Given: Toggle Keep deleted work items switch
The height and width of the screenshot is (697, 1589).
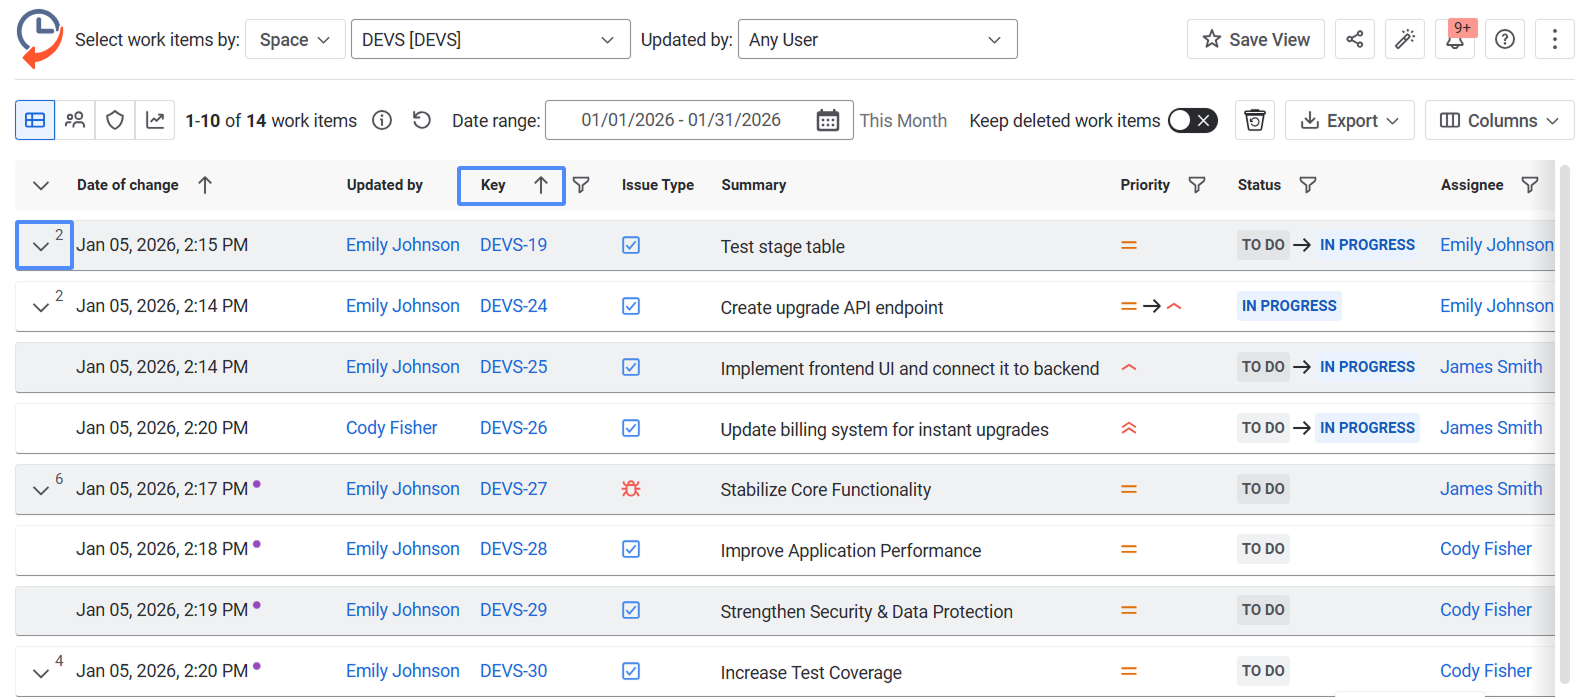Looking at the screenshot, I should pos(1192,120).
